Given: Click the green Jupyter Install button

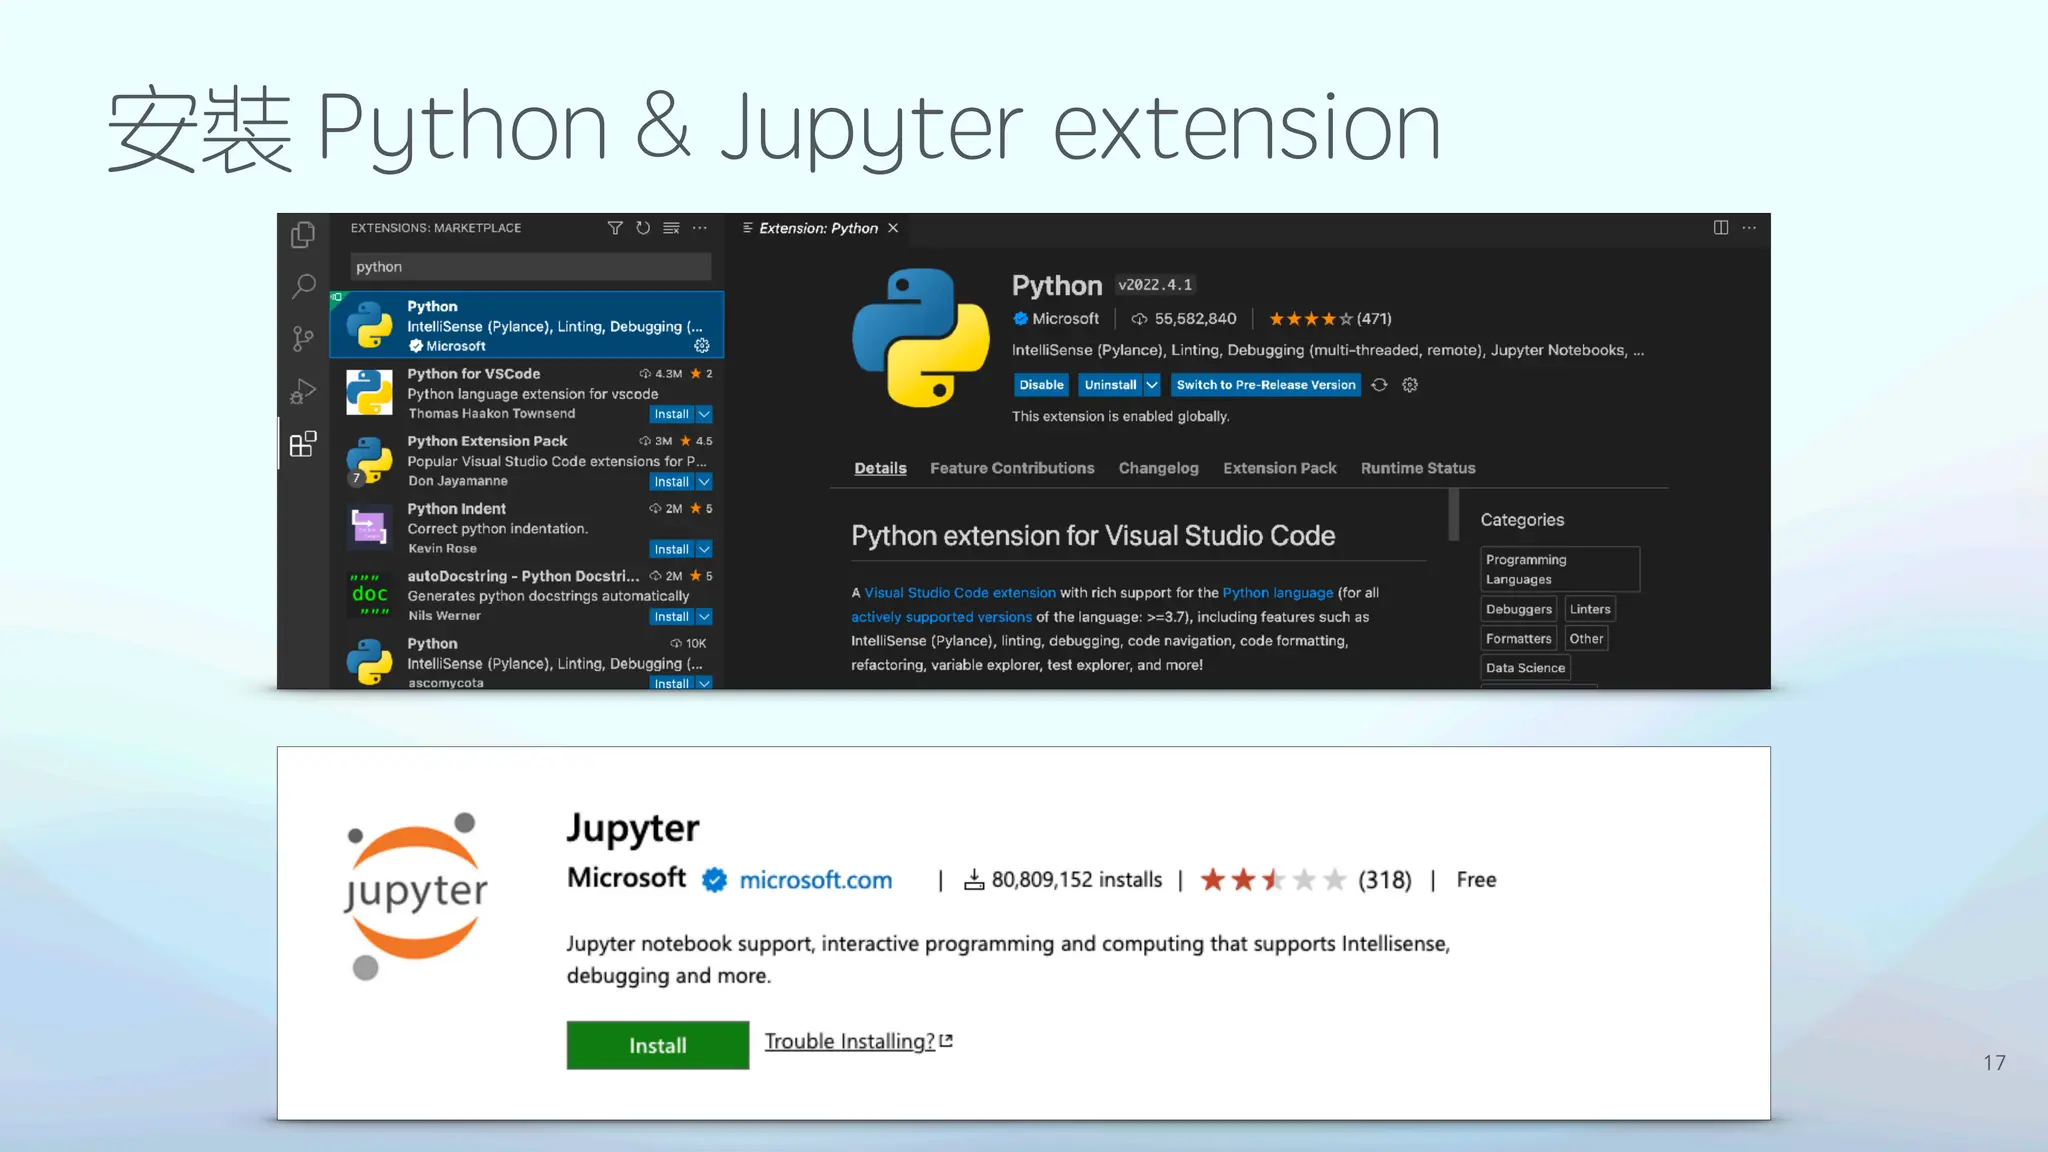Looking at the screenshot, I should coord(658,1045).
